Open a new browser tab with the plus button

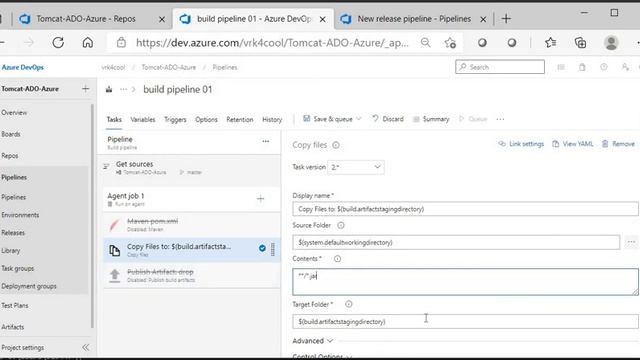[x=506, y=19]
